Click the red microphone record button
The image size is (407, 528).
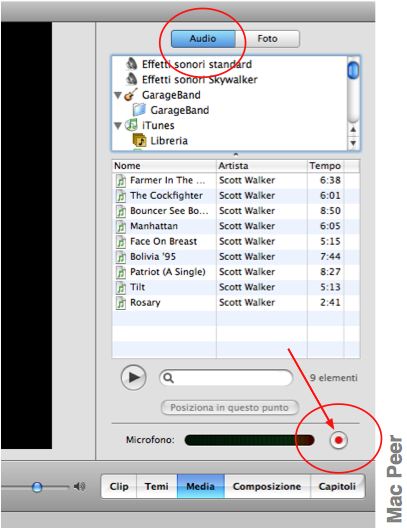[x=338, y=440]
